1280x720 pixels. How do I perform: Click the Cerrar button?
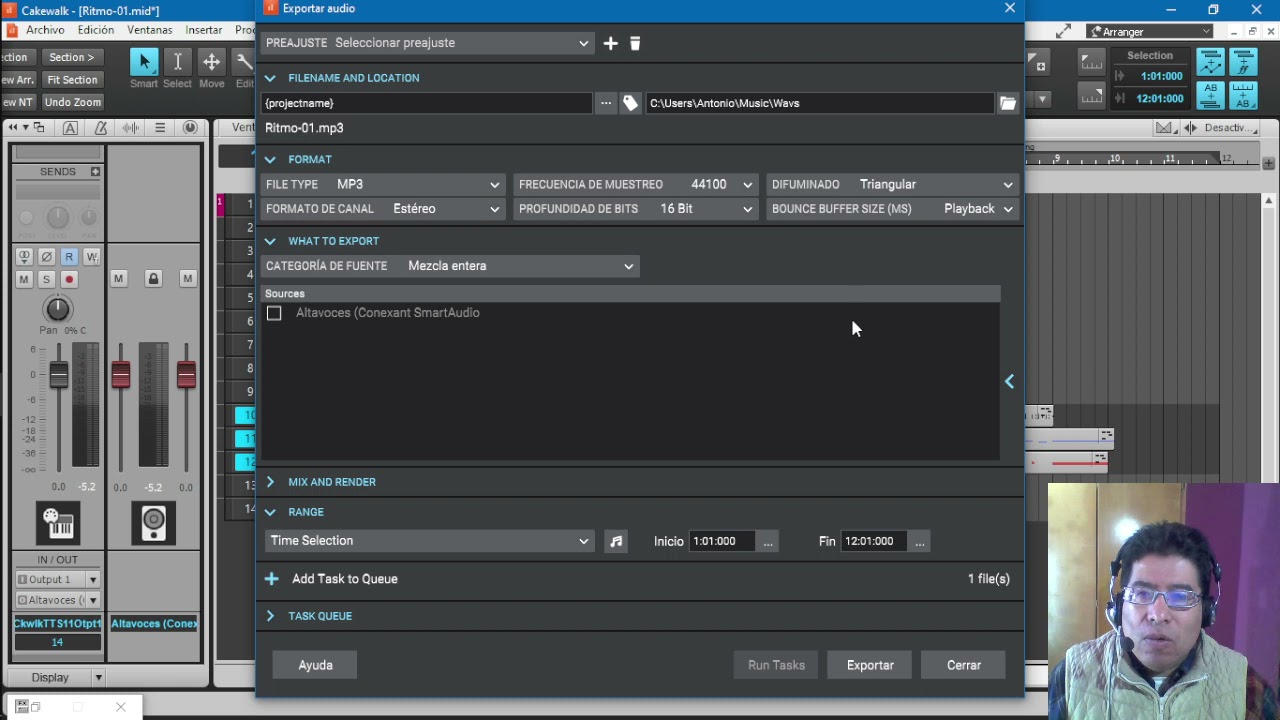click(x=964, y=665)
